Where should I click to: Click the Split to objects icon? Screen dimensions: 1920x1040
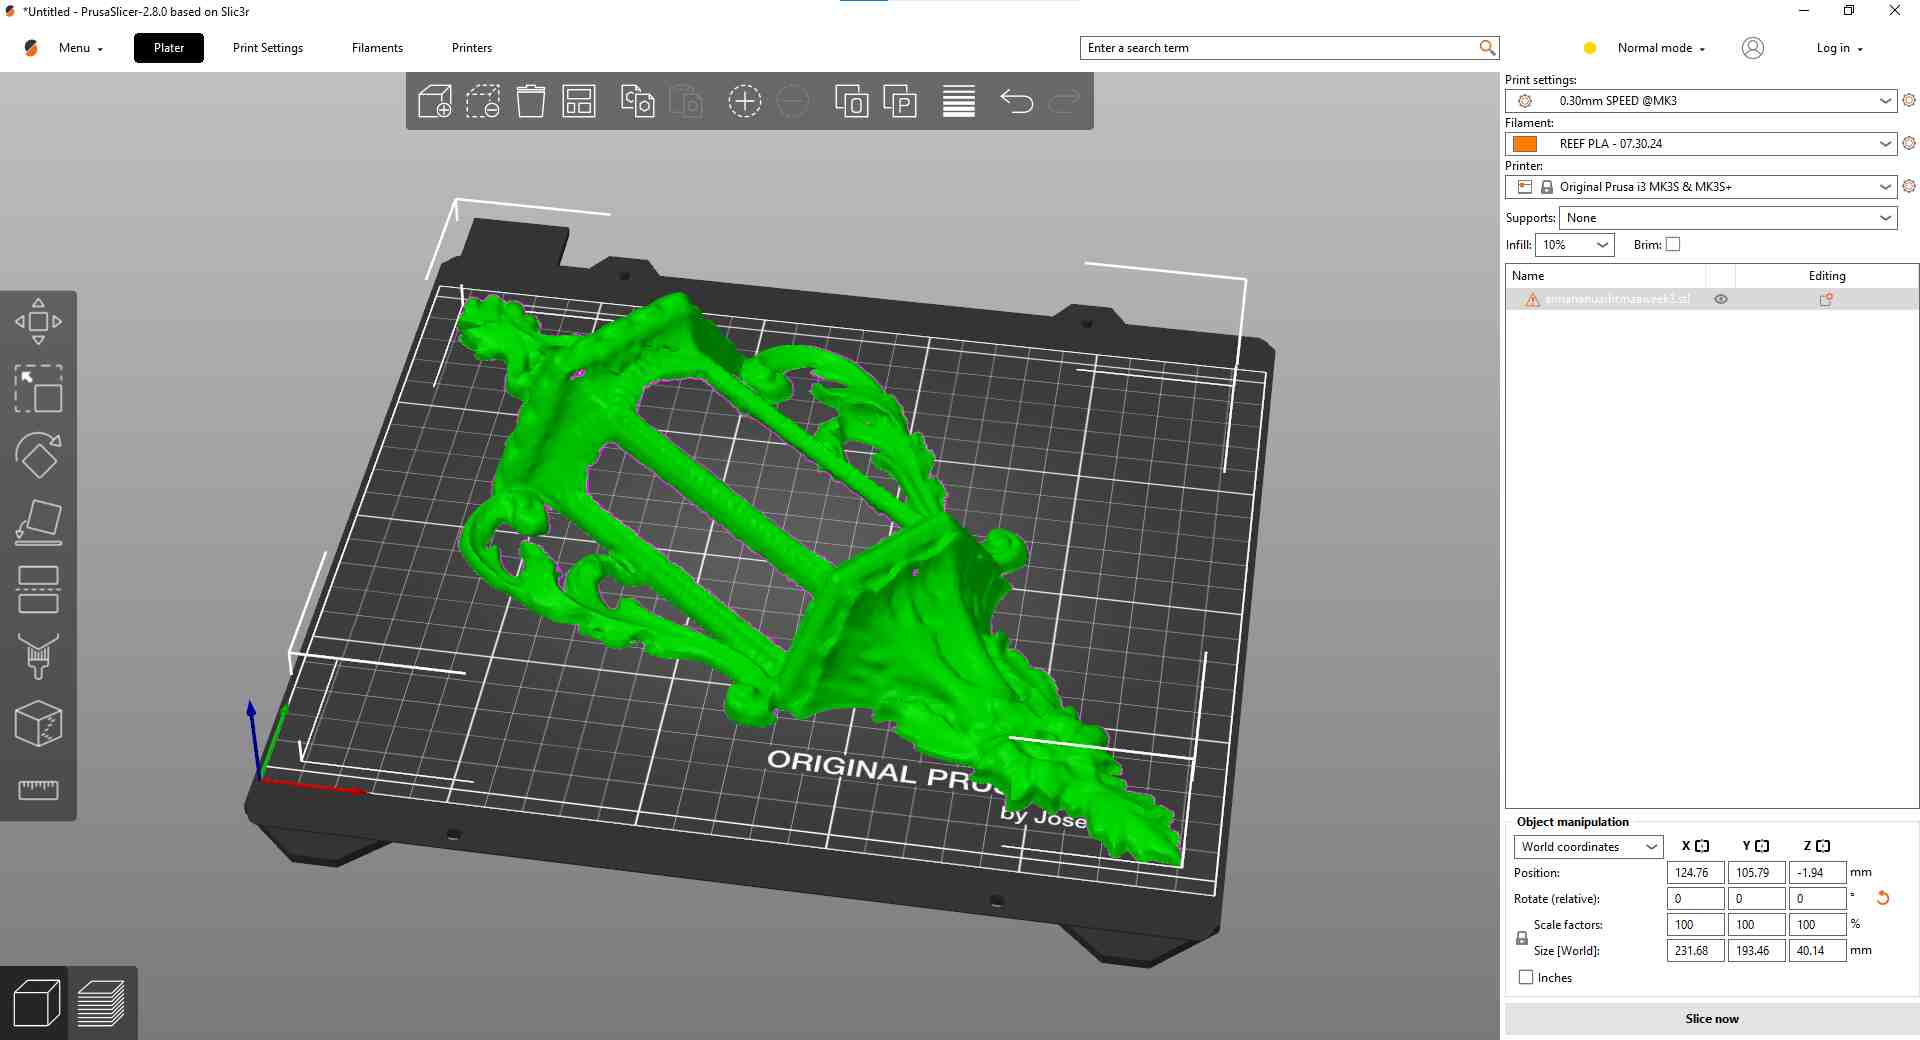click(852, 101)
